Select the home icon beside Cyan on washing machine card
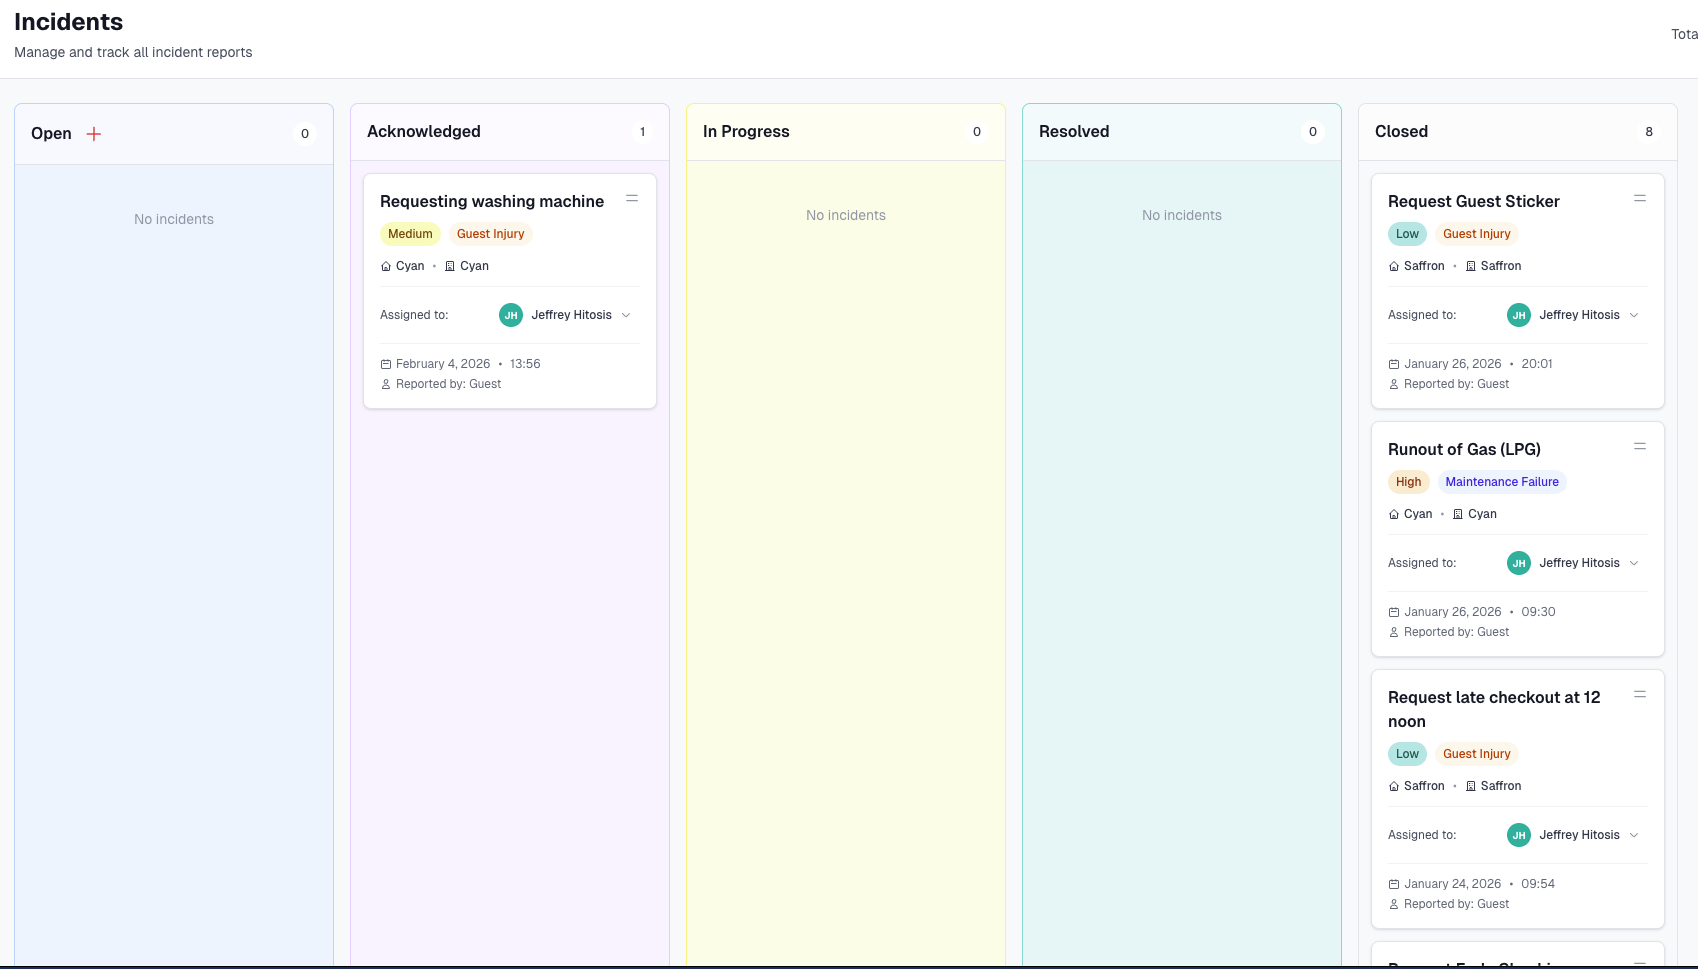Image resolution: width=1698 pixels, height=969 pixels. (x=386, y=266)
